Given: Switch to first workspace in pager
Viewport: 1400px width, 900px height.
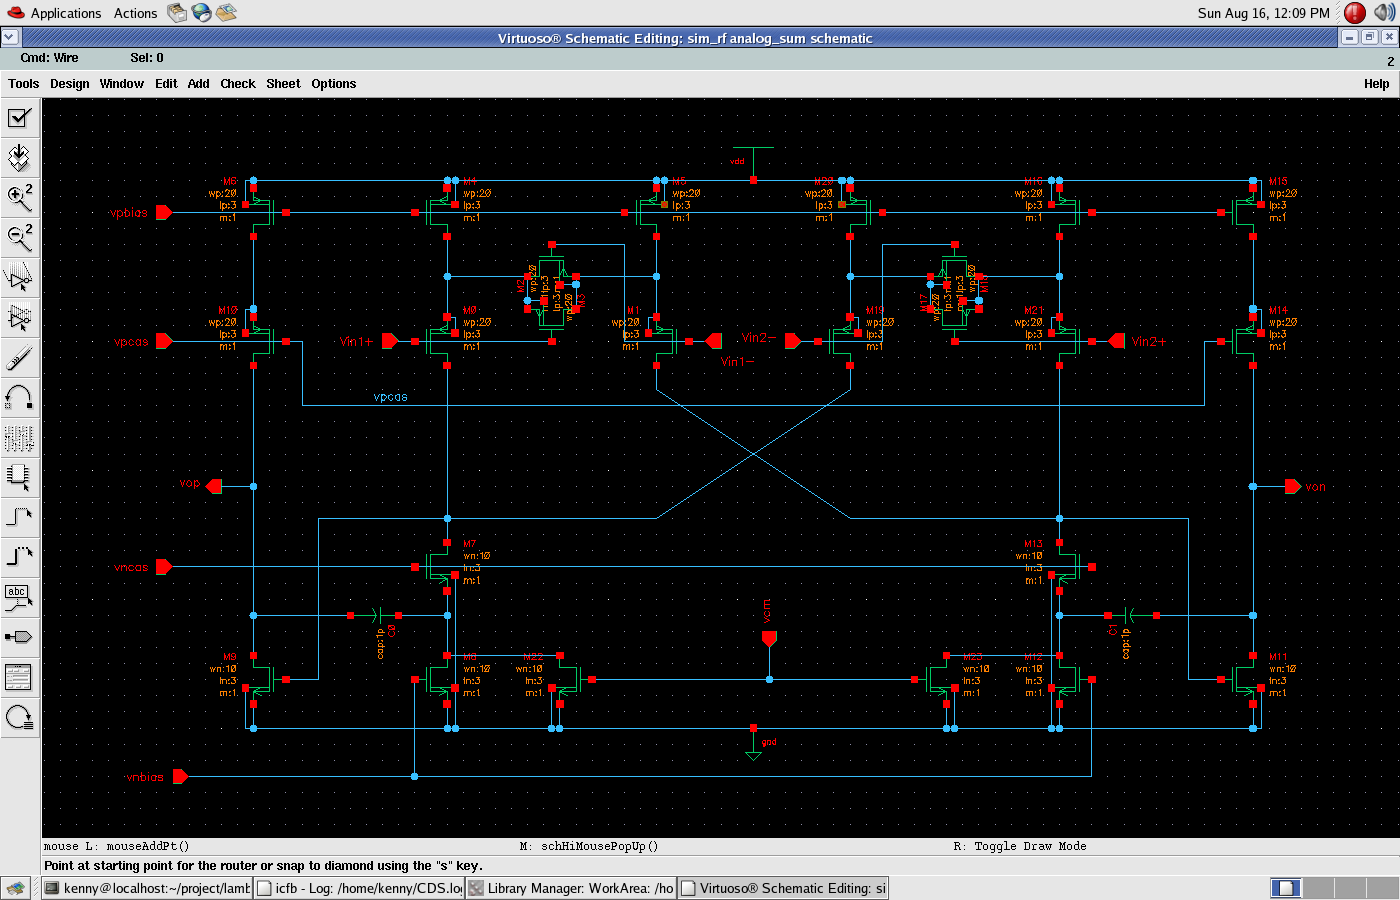Looking at the screenshot, I should click(1286, 888).
